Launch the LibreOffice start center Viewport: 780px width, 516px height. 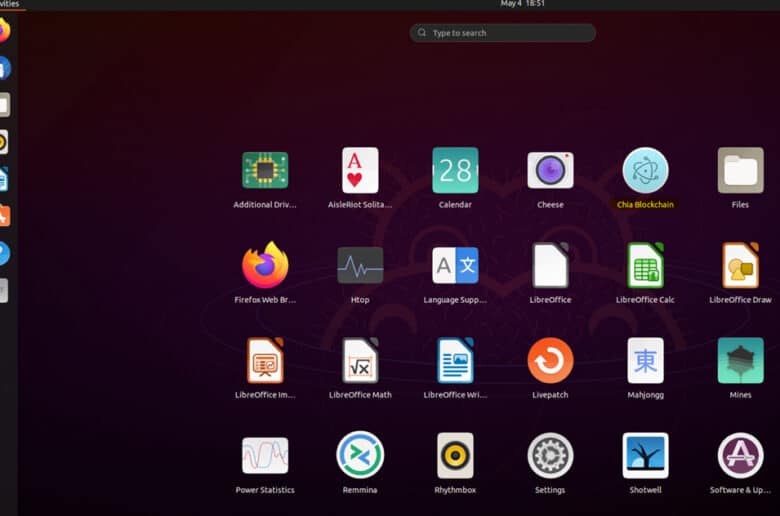click(550, 265)
